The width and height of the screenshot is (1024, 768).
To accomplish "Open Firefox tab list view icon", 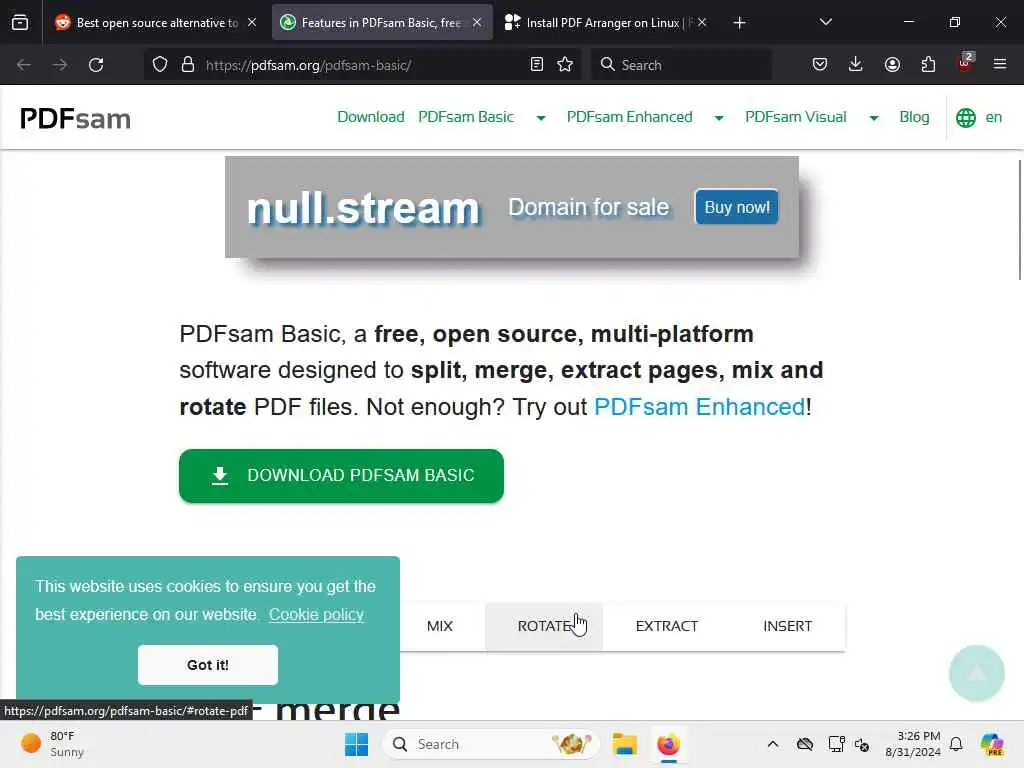I will point(20,22).
